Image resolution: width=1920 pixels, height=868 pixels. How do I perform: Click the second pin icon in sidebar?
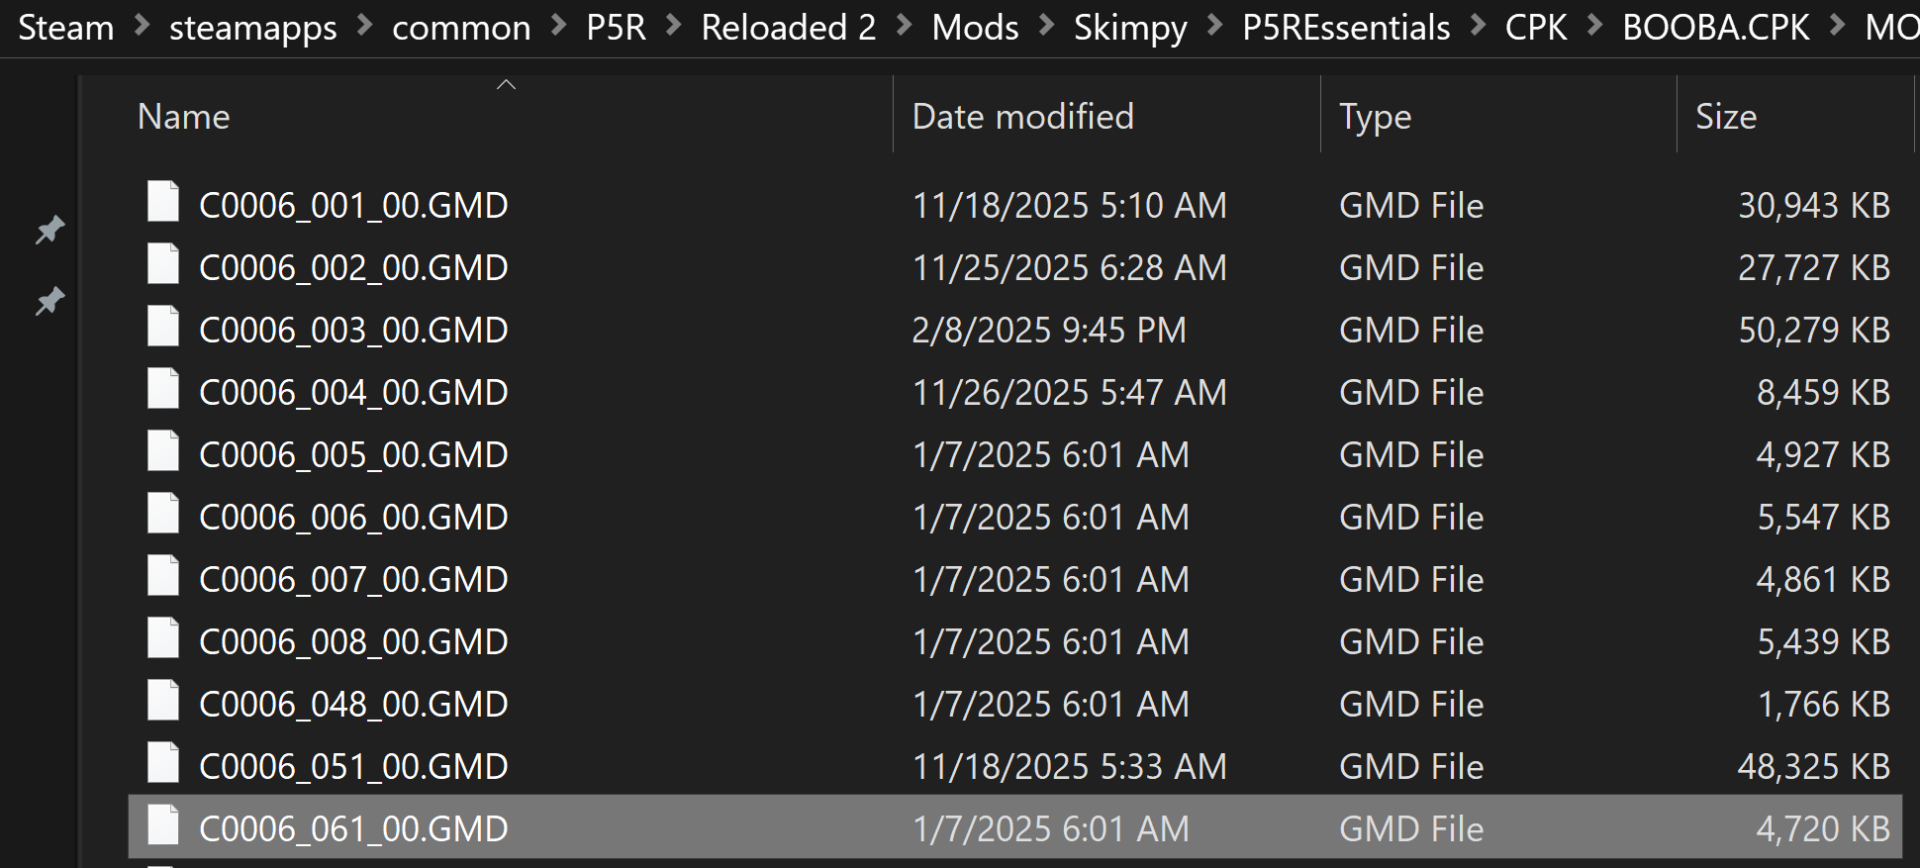click(x=50, y=300)
